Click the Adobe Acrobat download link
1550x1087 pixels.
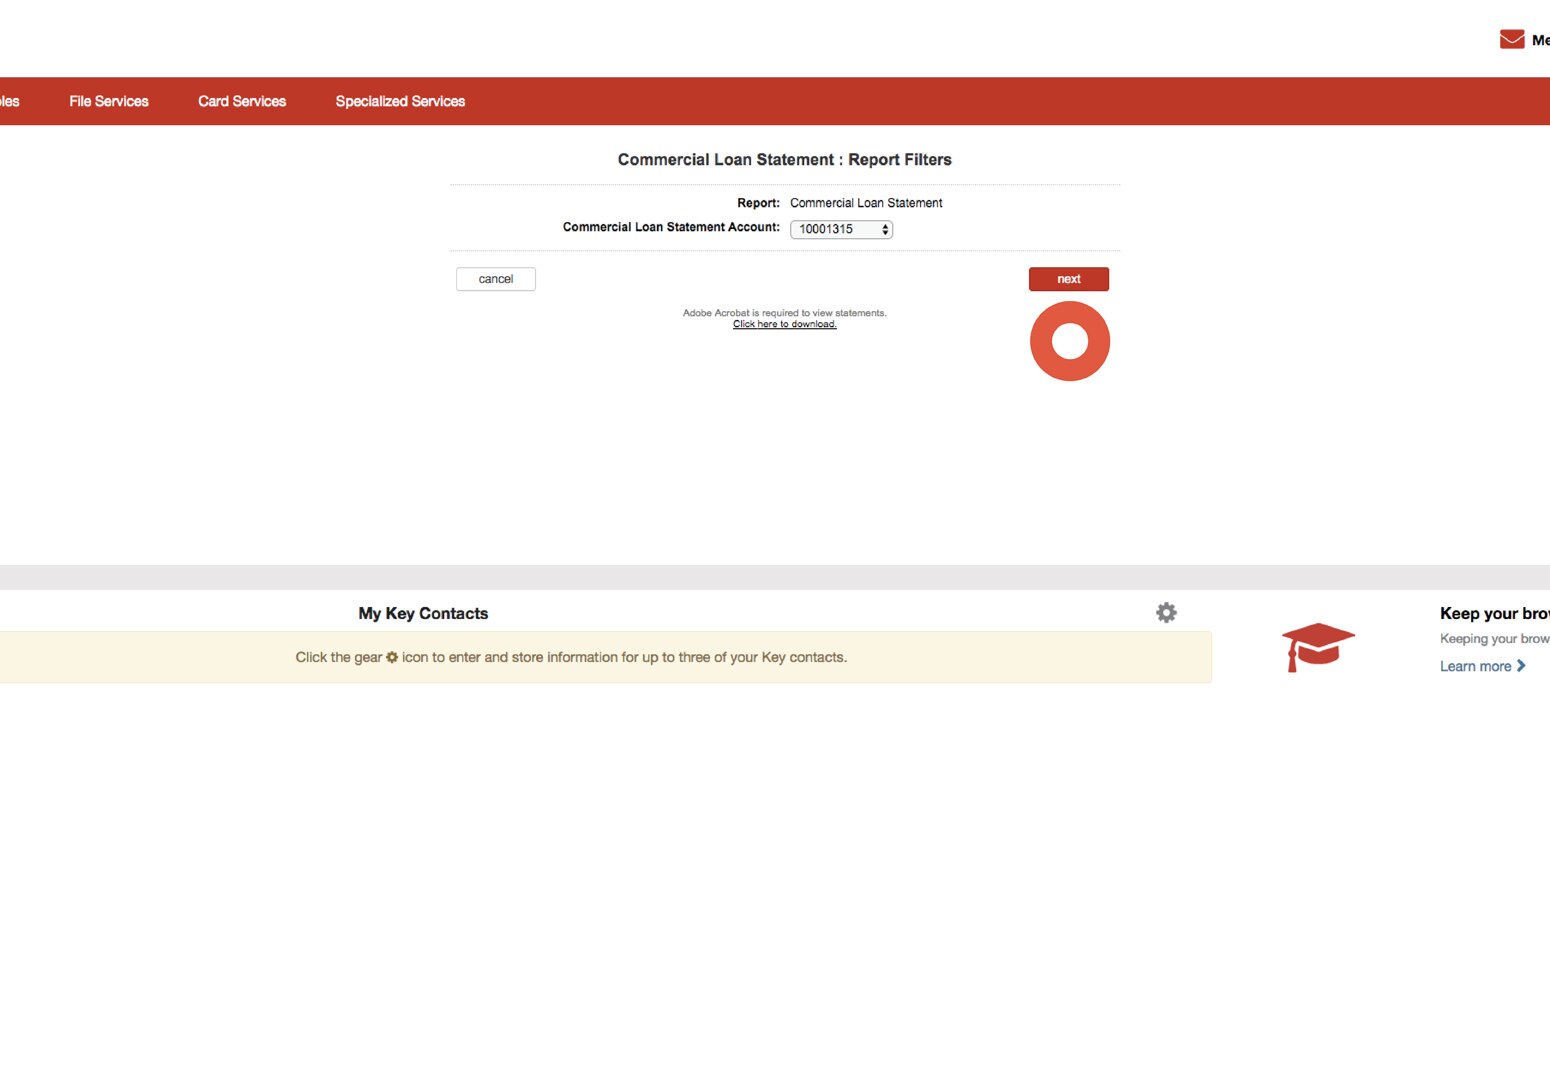click(x=784, y=323)
